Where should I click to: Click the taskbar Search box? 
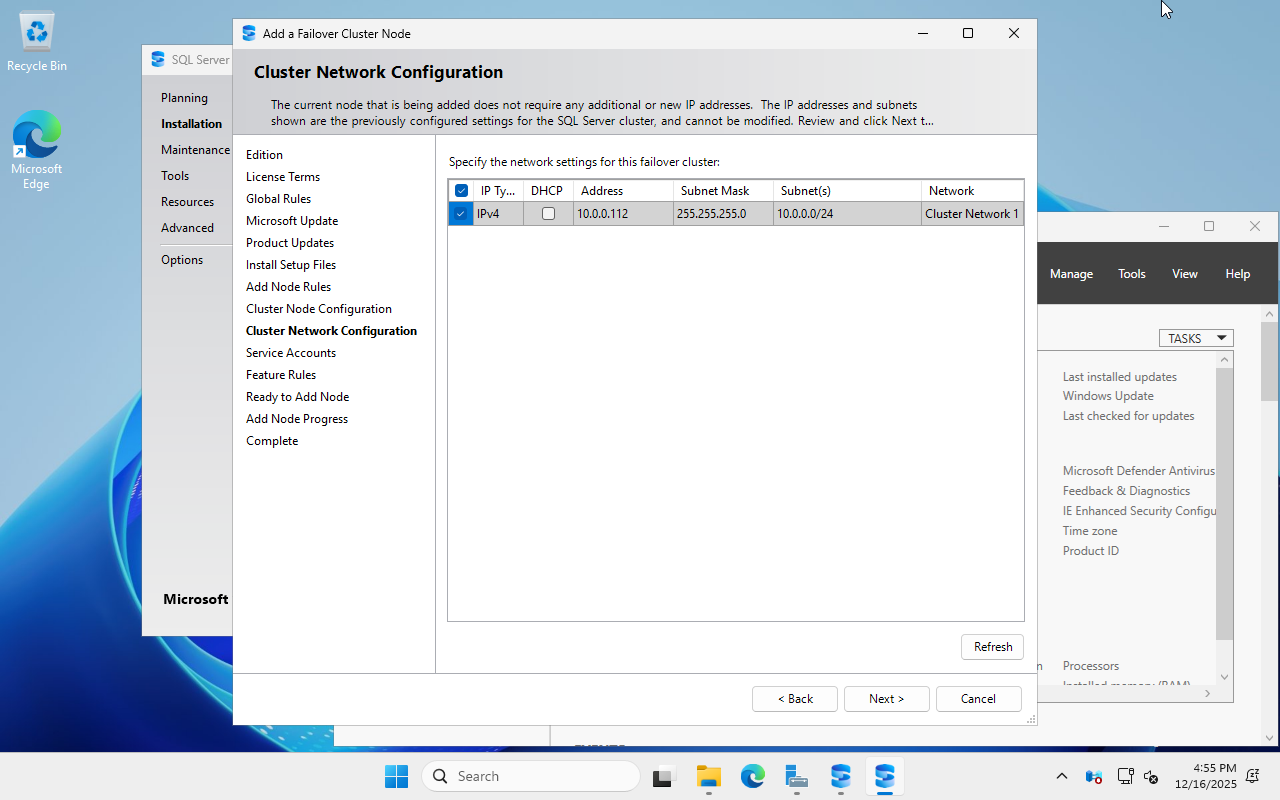pos(531,776)
